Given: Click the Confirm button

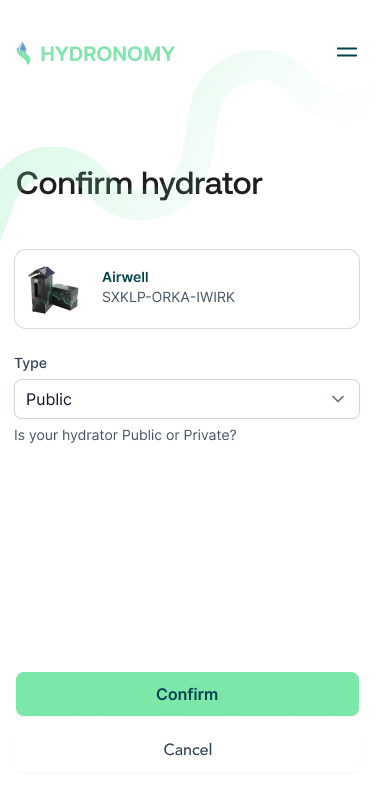Looking at the screenshot, I should tap(188, 694).
